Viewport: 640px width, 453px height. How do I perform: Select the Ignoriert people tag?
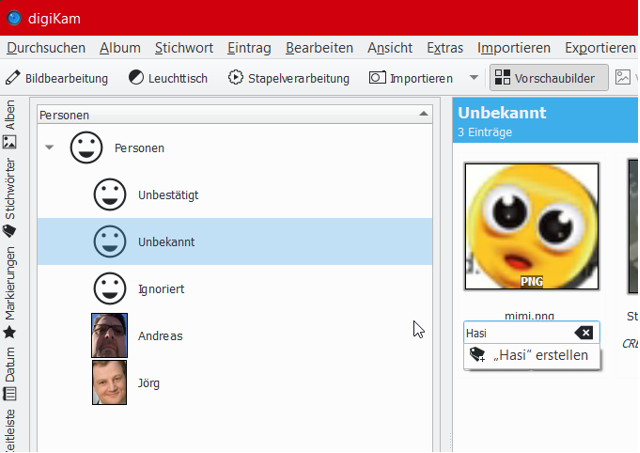coord(160,289)
